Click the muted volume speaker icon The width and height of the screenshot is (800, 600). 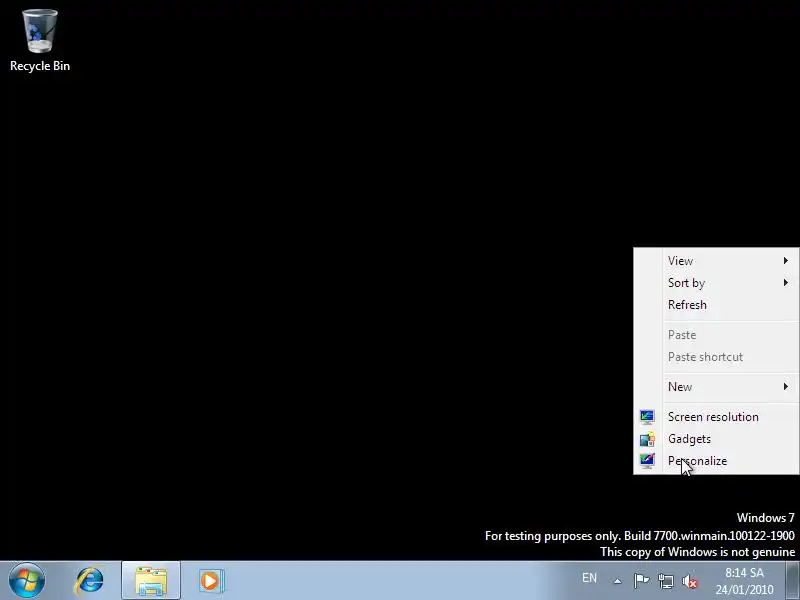tap(690, 581)
